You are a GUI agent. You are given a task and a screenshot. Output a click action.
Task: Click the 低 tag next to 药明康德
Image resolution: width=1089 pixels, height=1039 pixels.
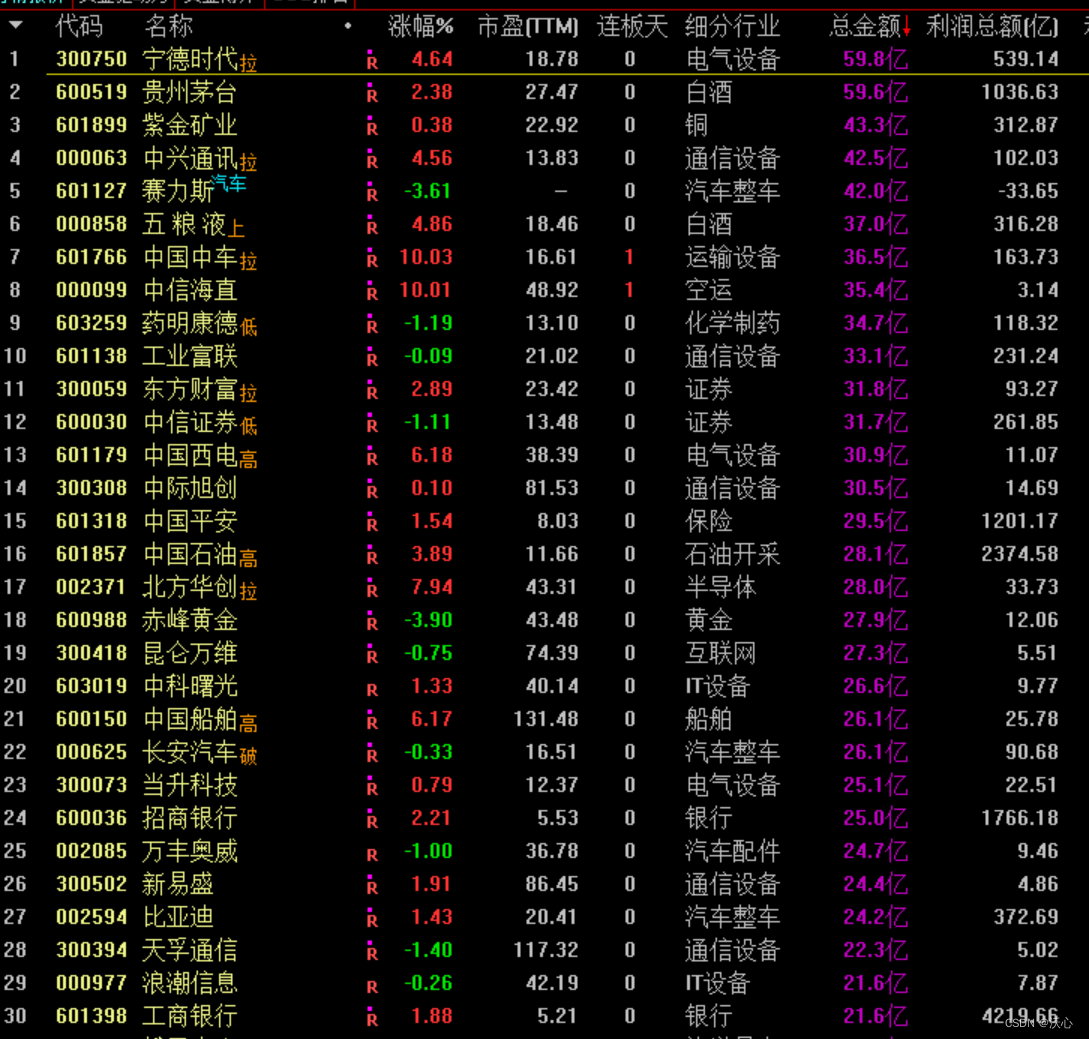click(248, 327)
